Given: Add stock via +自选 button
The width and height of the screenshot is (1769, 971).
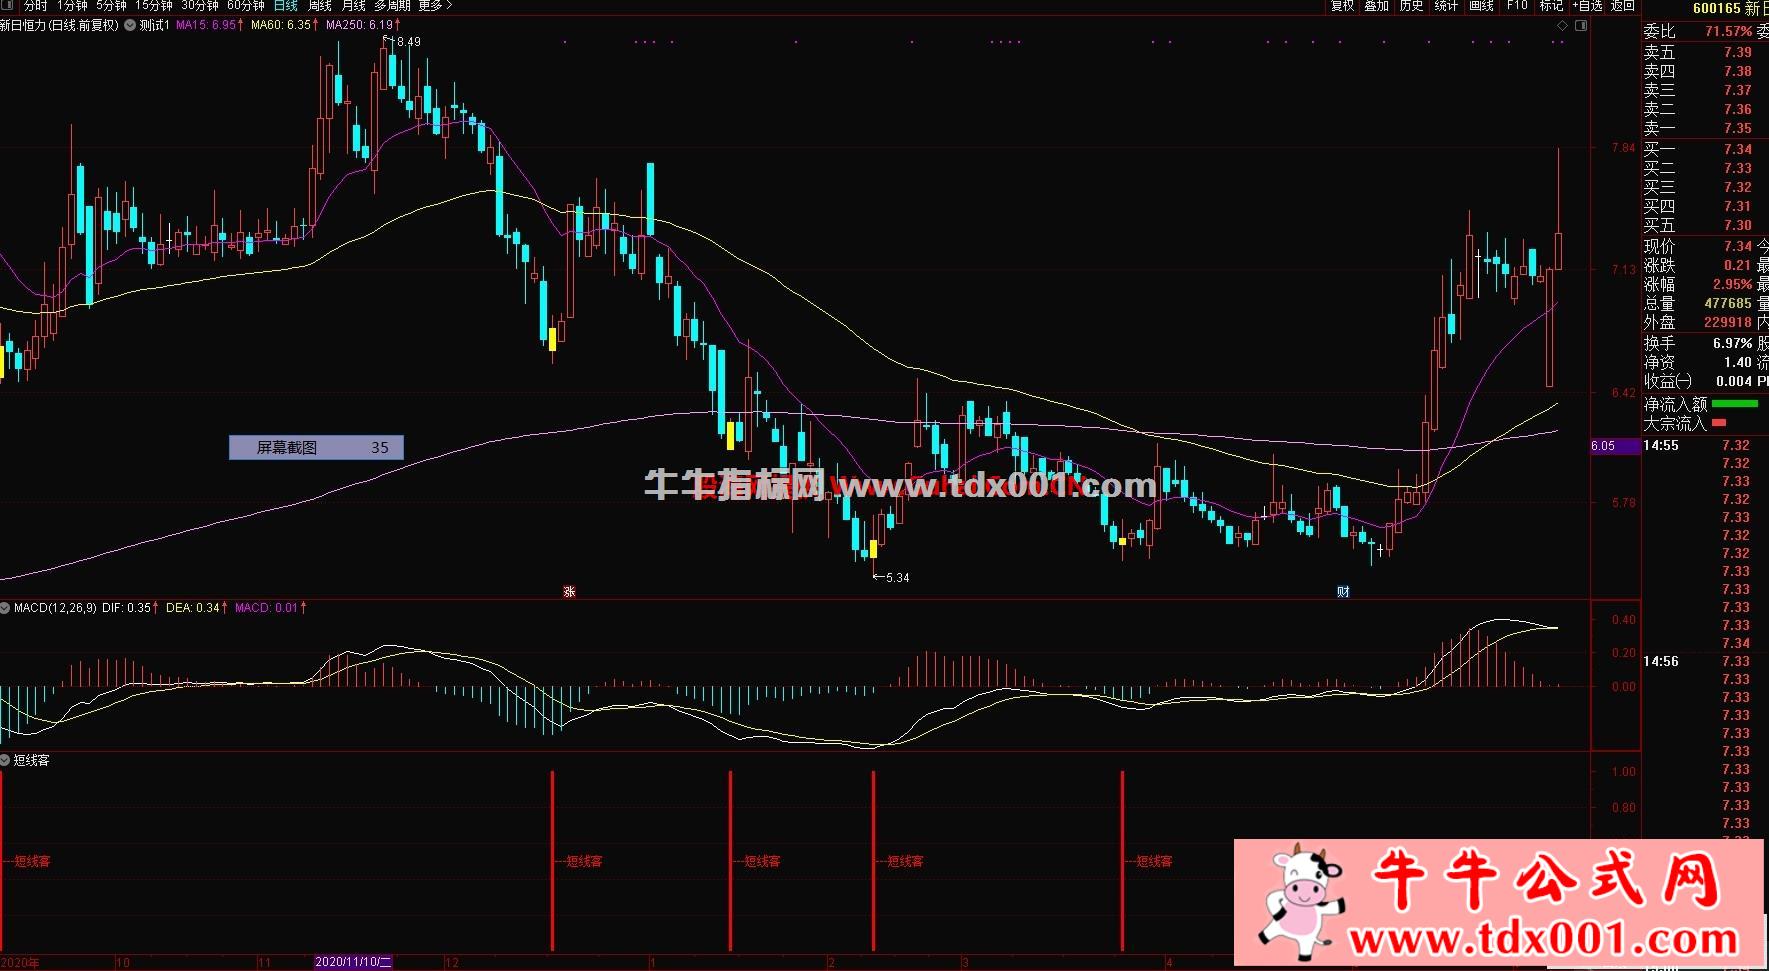Looking at the screenshot, I should 1587,6.
